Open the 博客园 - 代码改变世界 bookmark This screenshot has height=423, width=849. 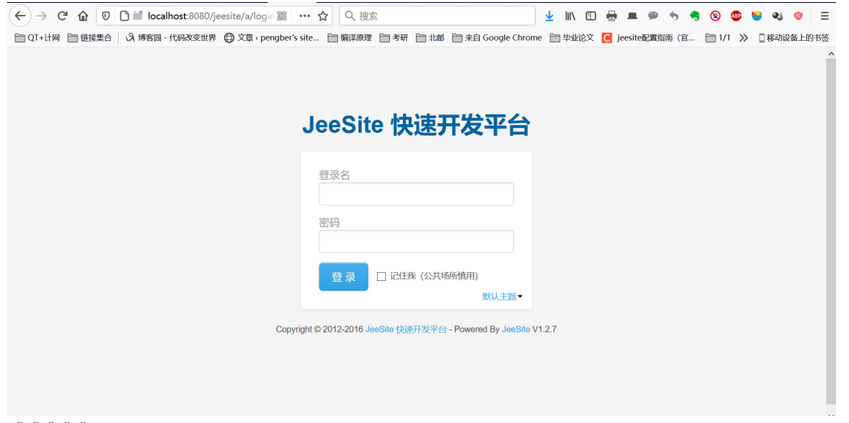click(x=171, y=38)
